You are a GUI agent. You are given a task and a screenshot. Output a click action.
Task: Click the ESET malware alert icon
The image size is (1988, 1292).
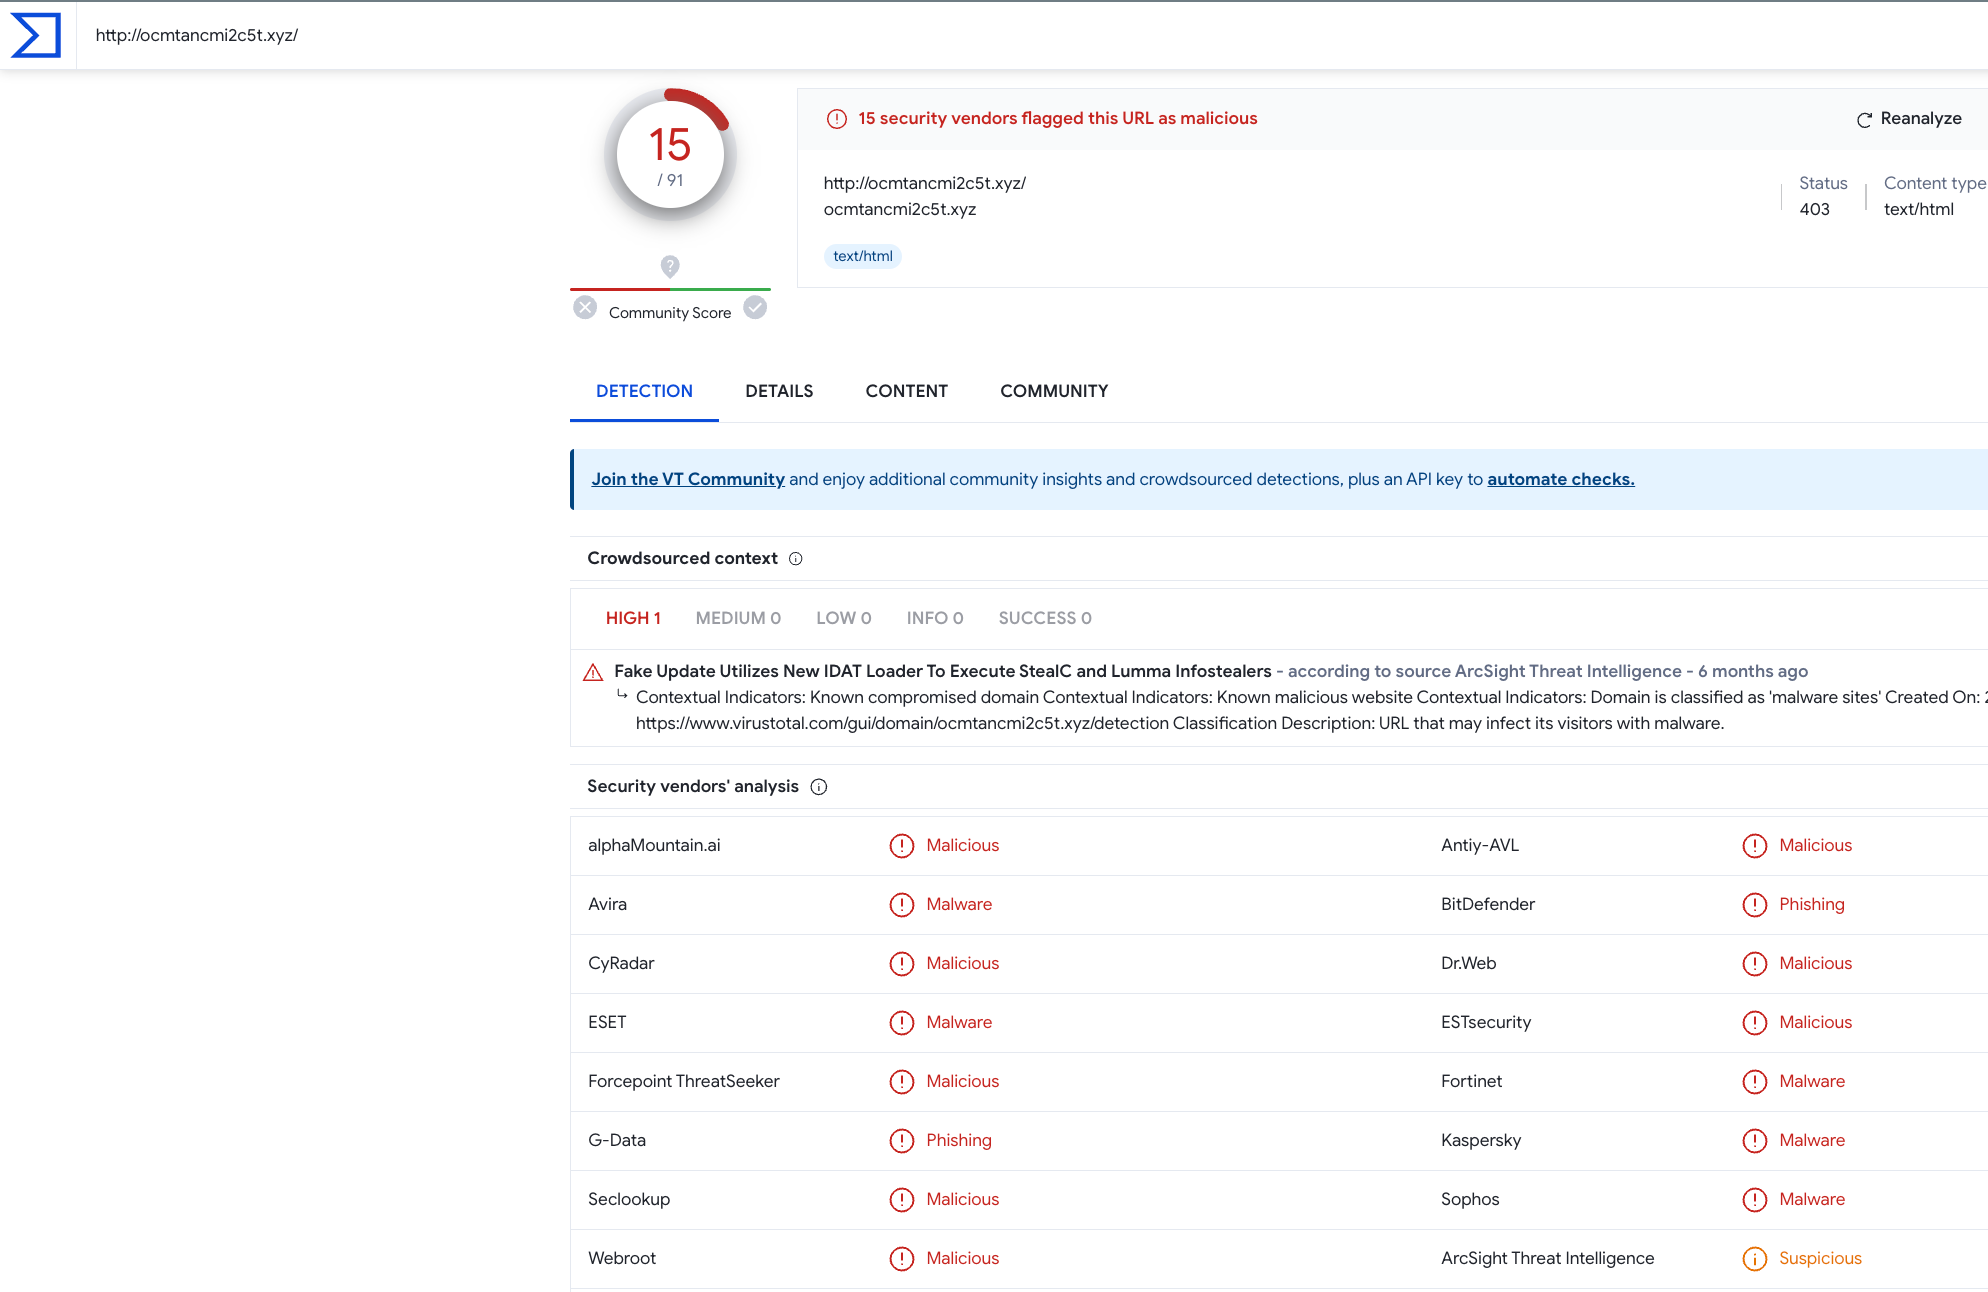click(902, 1023)
